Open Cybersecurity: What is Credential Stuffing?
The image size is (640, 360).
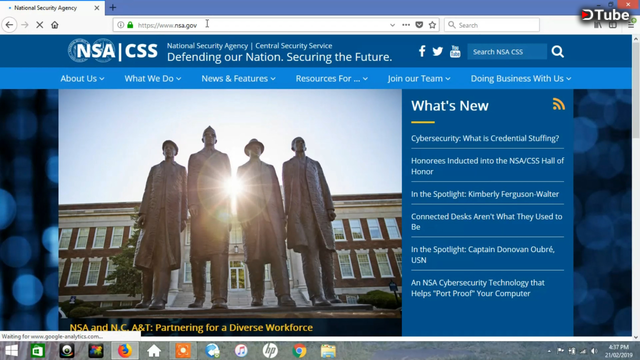(x=485, y=138)
